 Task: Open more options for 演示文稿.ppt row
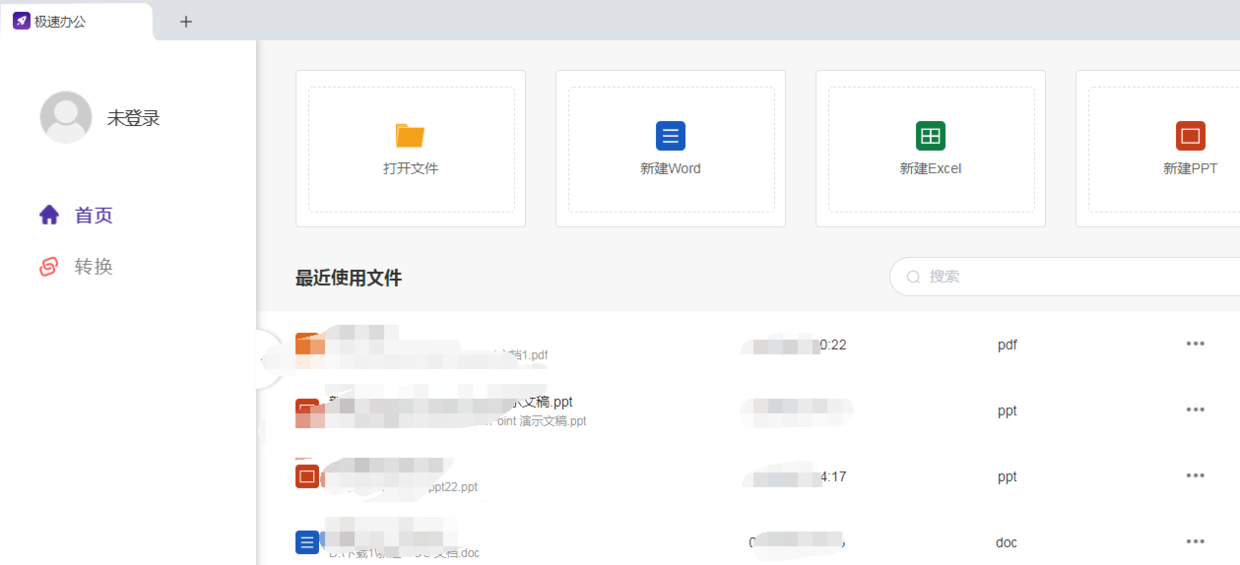tap(1195, 410)
